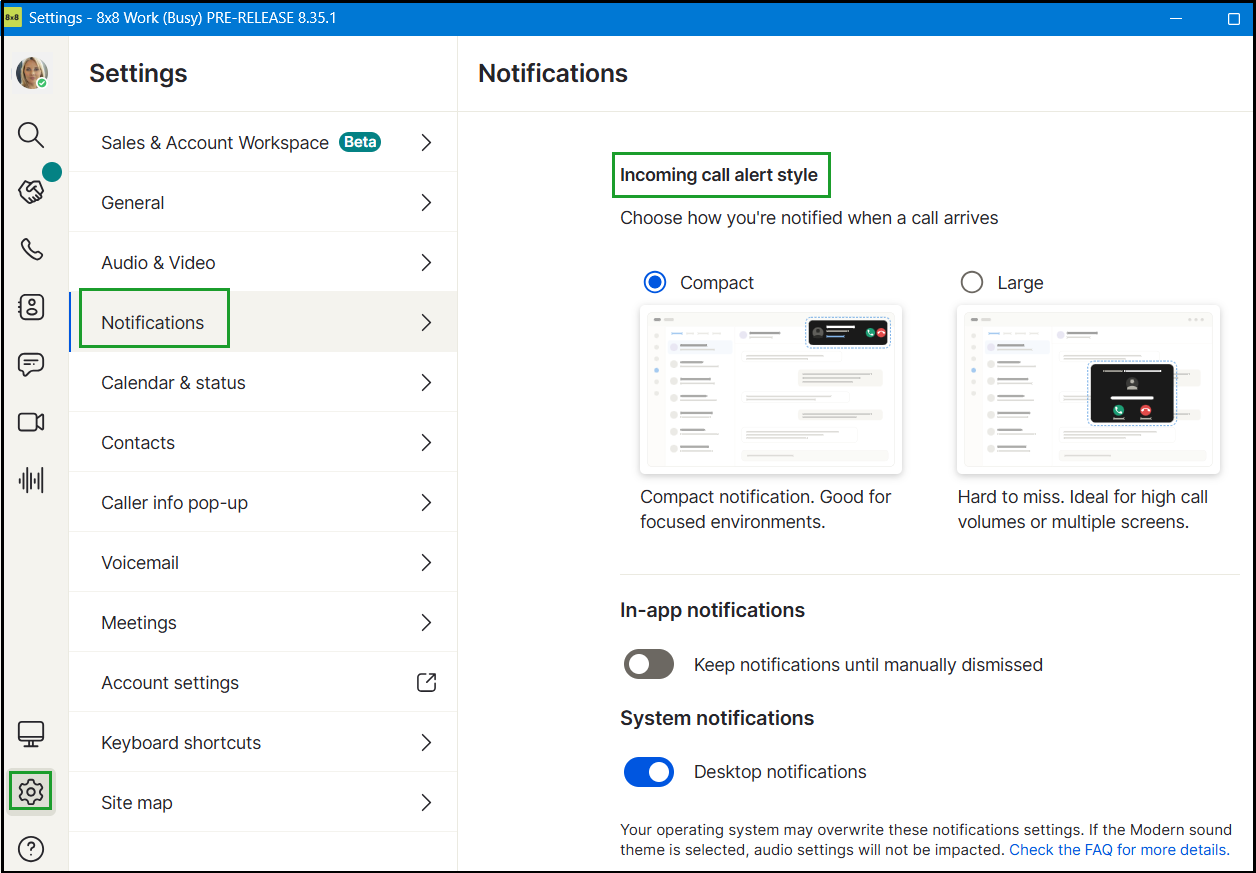Screen dimensions: 1256x873
Task: Follow Check the FAQ for more details link
Action: 1119,850
